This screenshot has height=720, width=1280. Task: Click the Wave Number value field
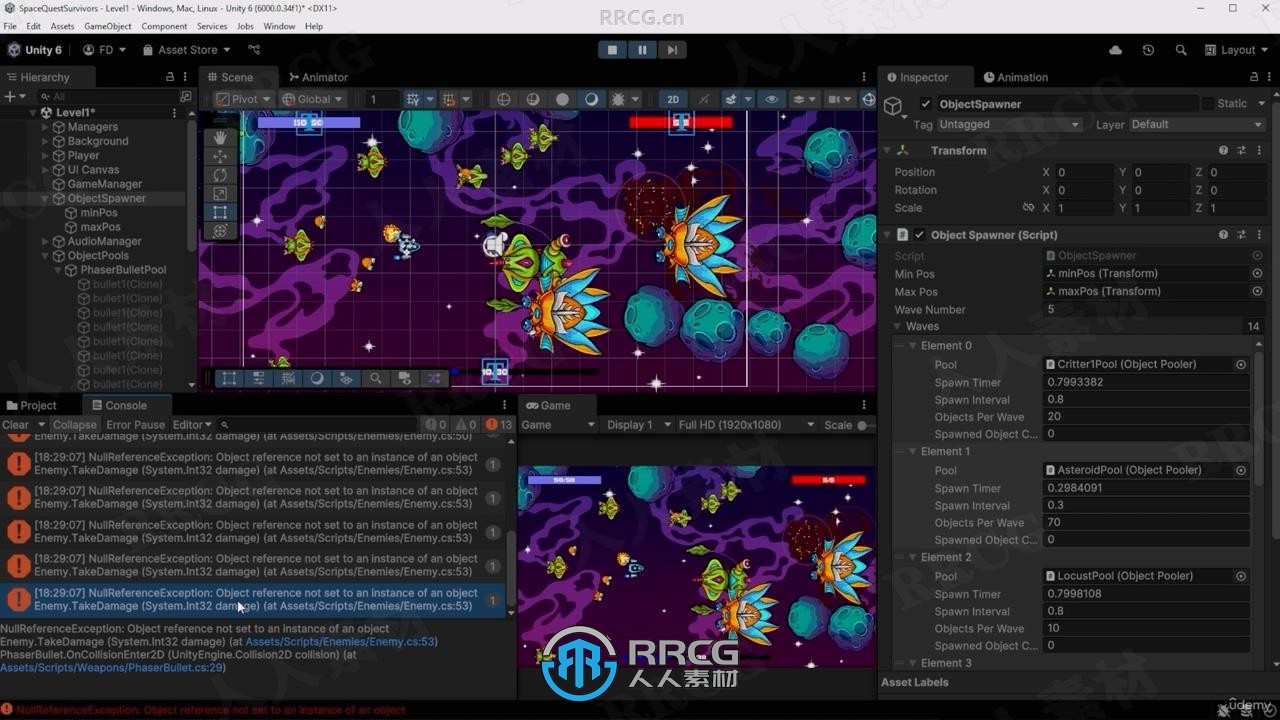[1154, 310]
